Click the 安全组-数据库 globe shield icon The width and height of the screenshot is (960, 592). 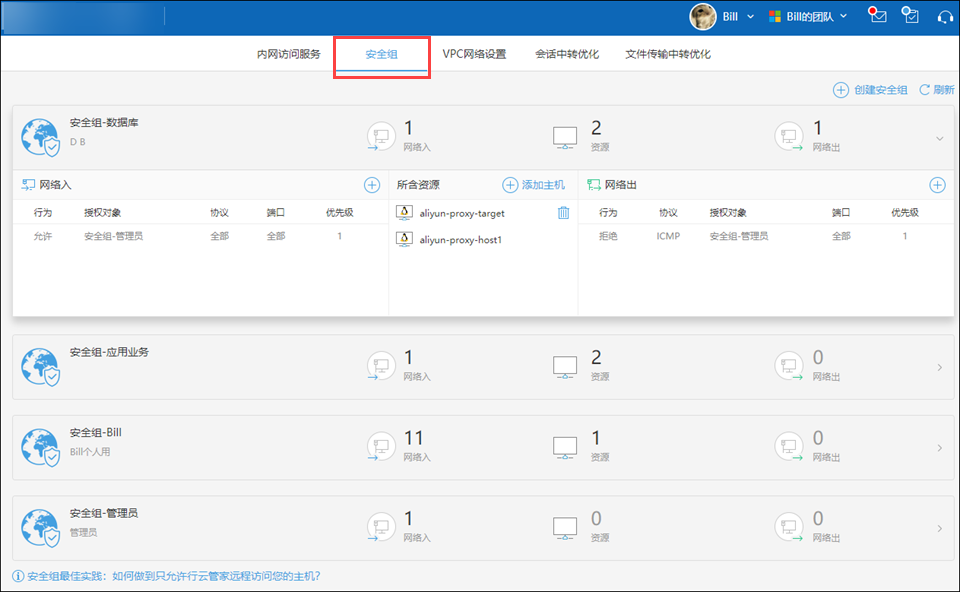click(41, 139)
